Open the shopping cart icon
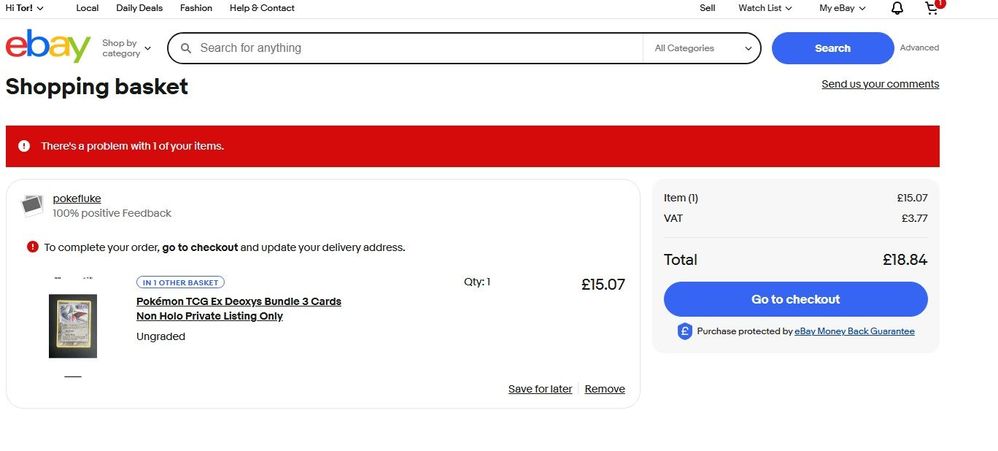This screenshot has height=451, width=998. pyautogui.click(x=932, y=8)
